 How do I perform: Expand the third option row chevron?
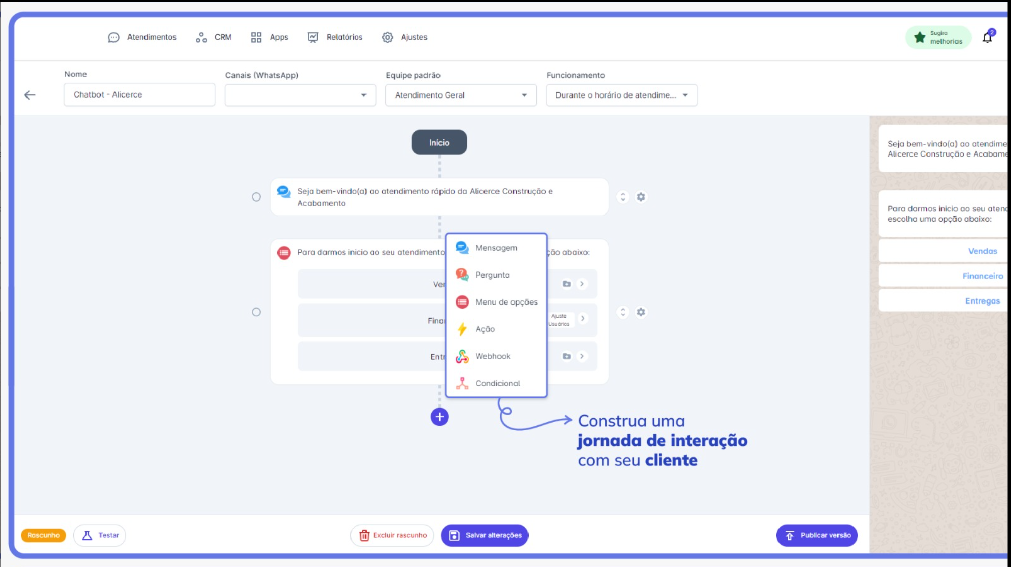582,356
